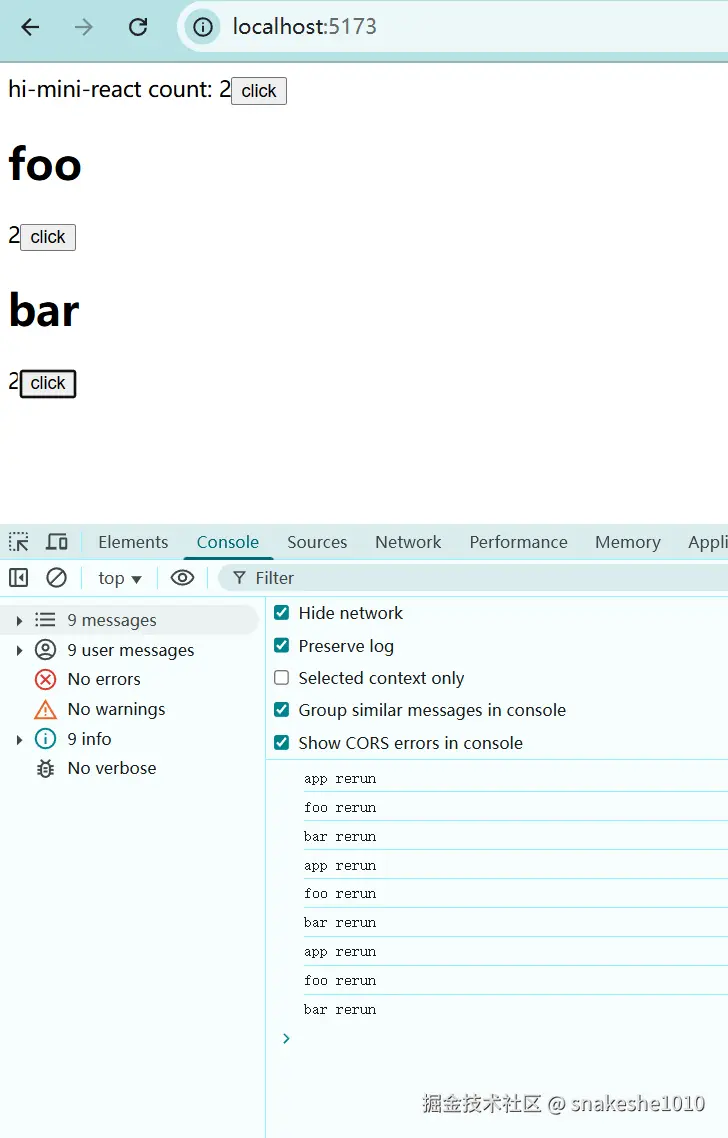Select the user messages person icon
728x1138 pixels.
45,650
